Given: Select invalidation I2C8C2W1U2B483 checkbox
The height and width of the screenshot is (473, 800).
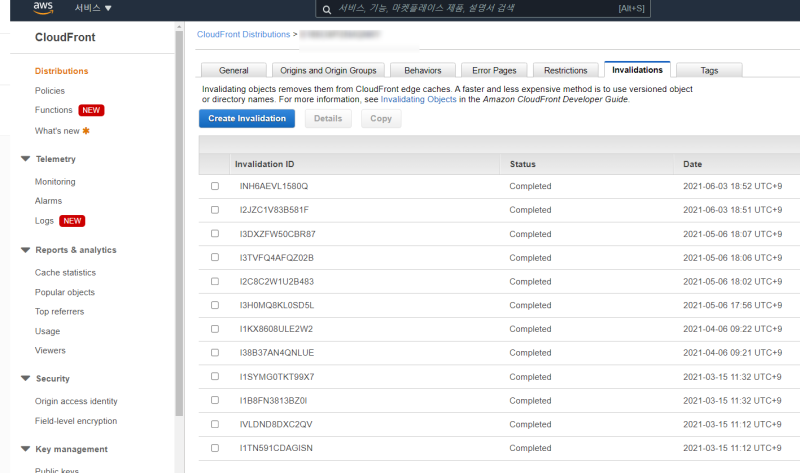Looking at the screenshot, I should (x=215, y=281).
